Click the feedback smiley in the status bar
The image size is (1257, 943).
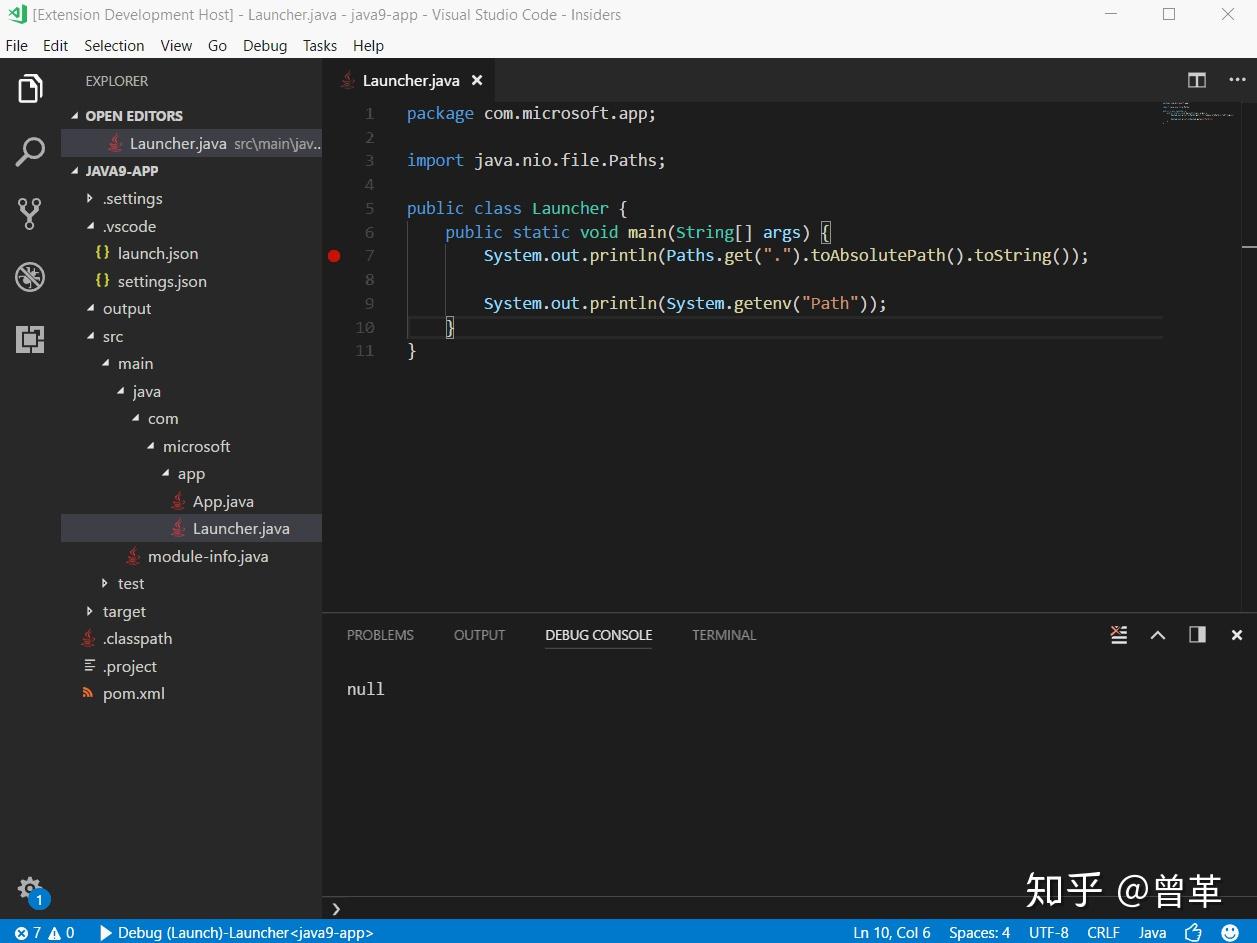(x=1230, y=932)
